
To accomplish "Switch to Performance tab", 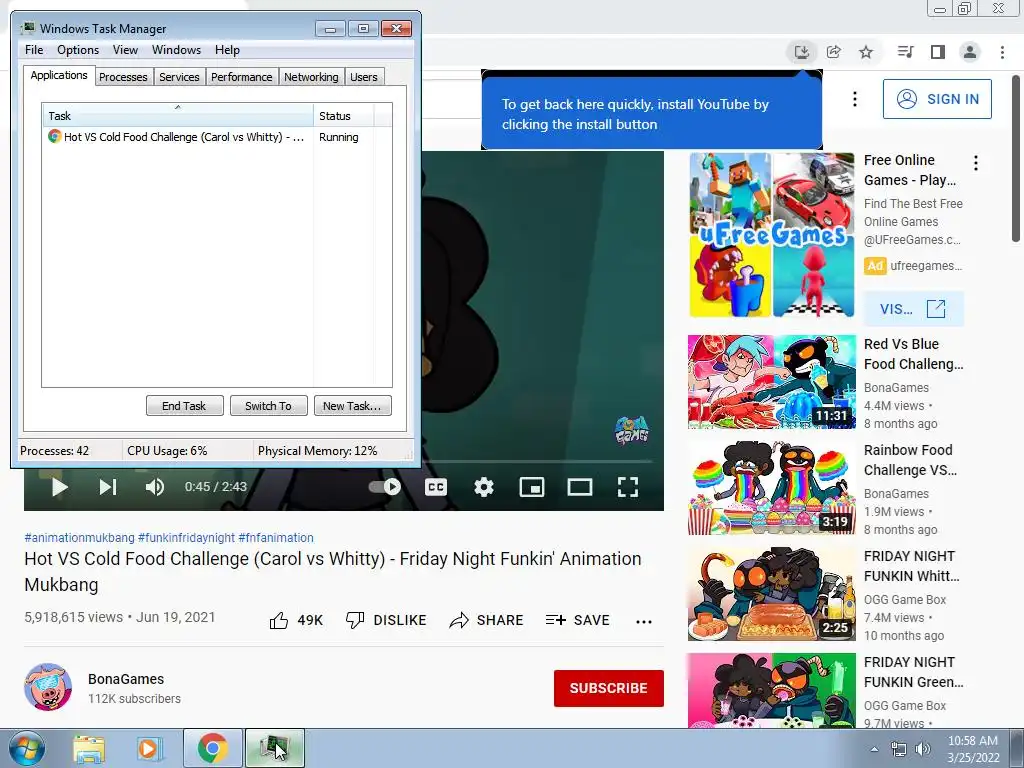I will [242, 77].
